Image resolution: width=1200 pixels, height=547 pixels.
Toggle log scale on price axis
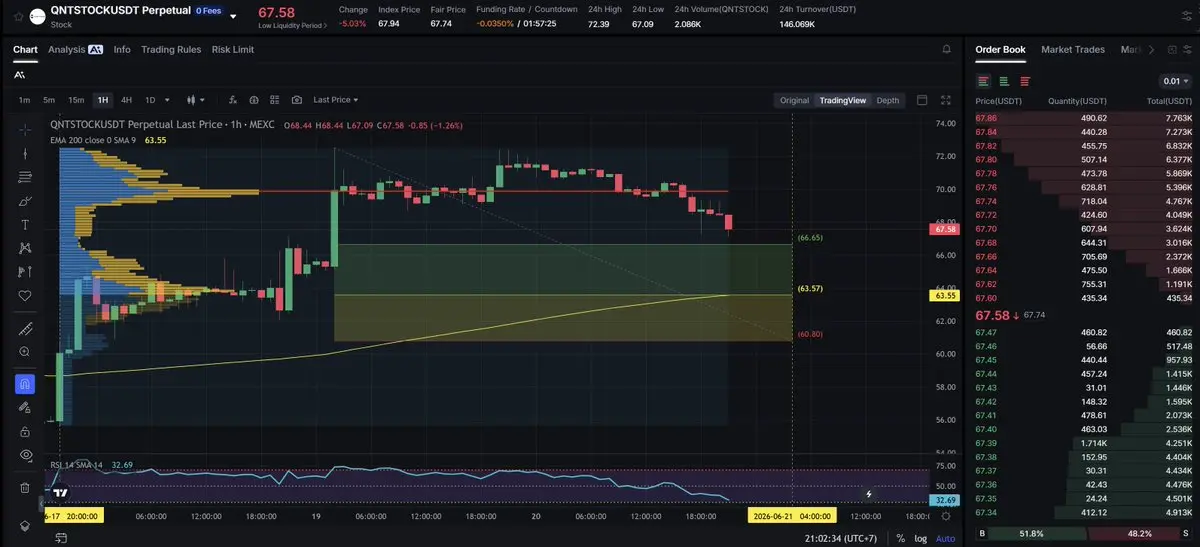pos(920,539)
